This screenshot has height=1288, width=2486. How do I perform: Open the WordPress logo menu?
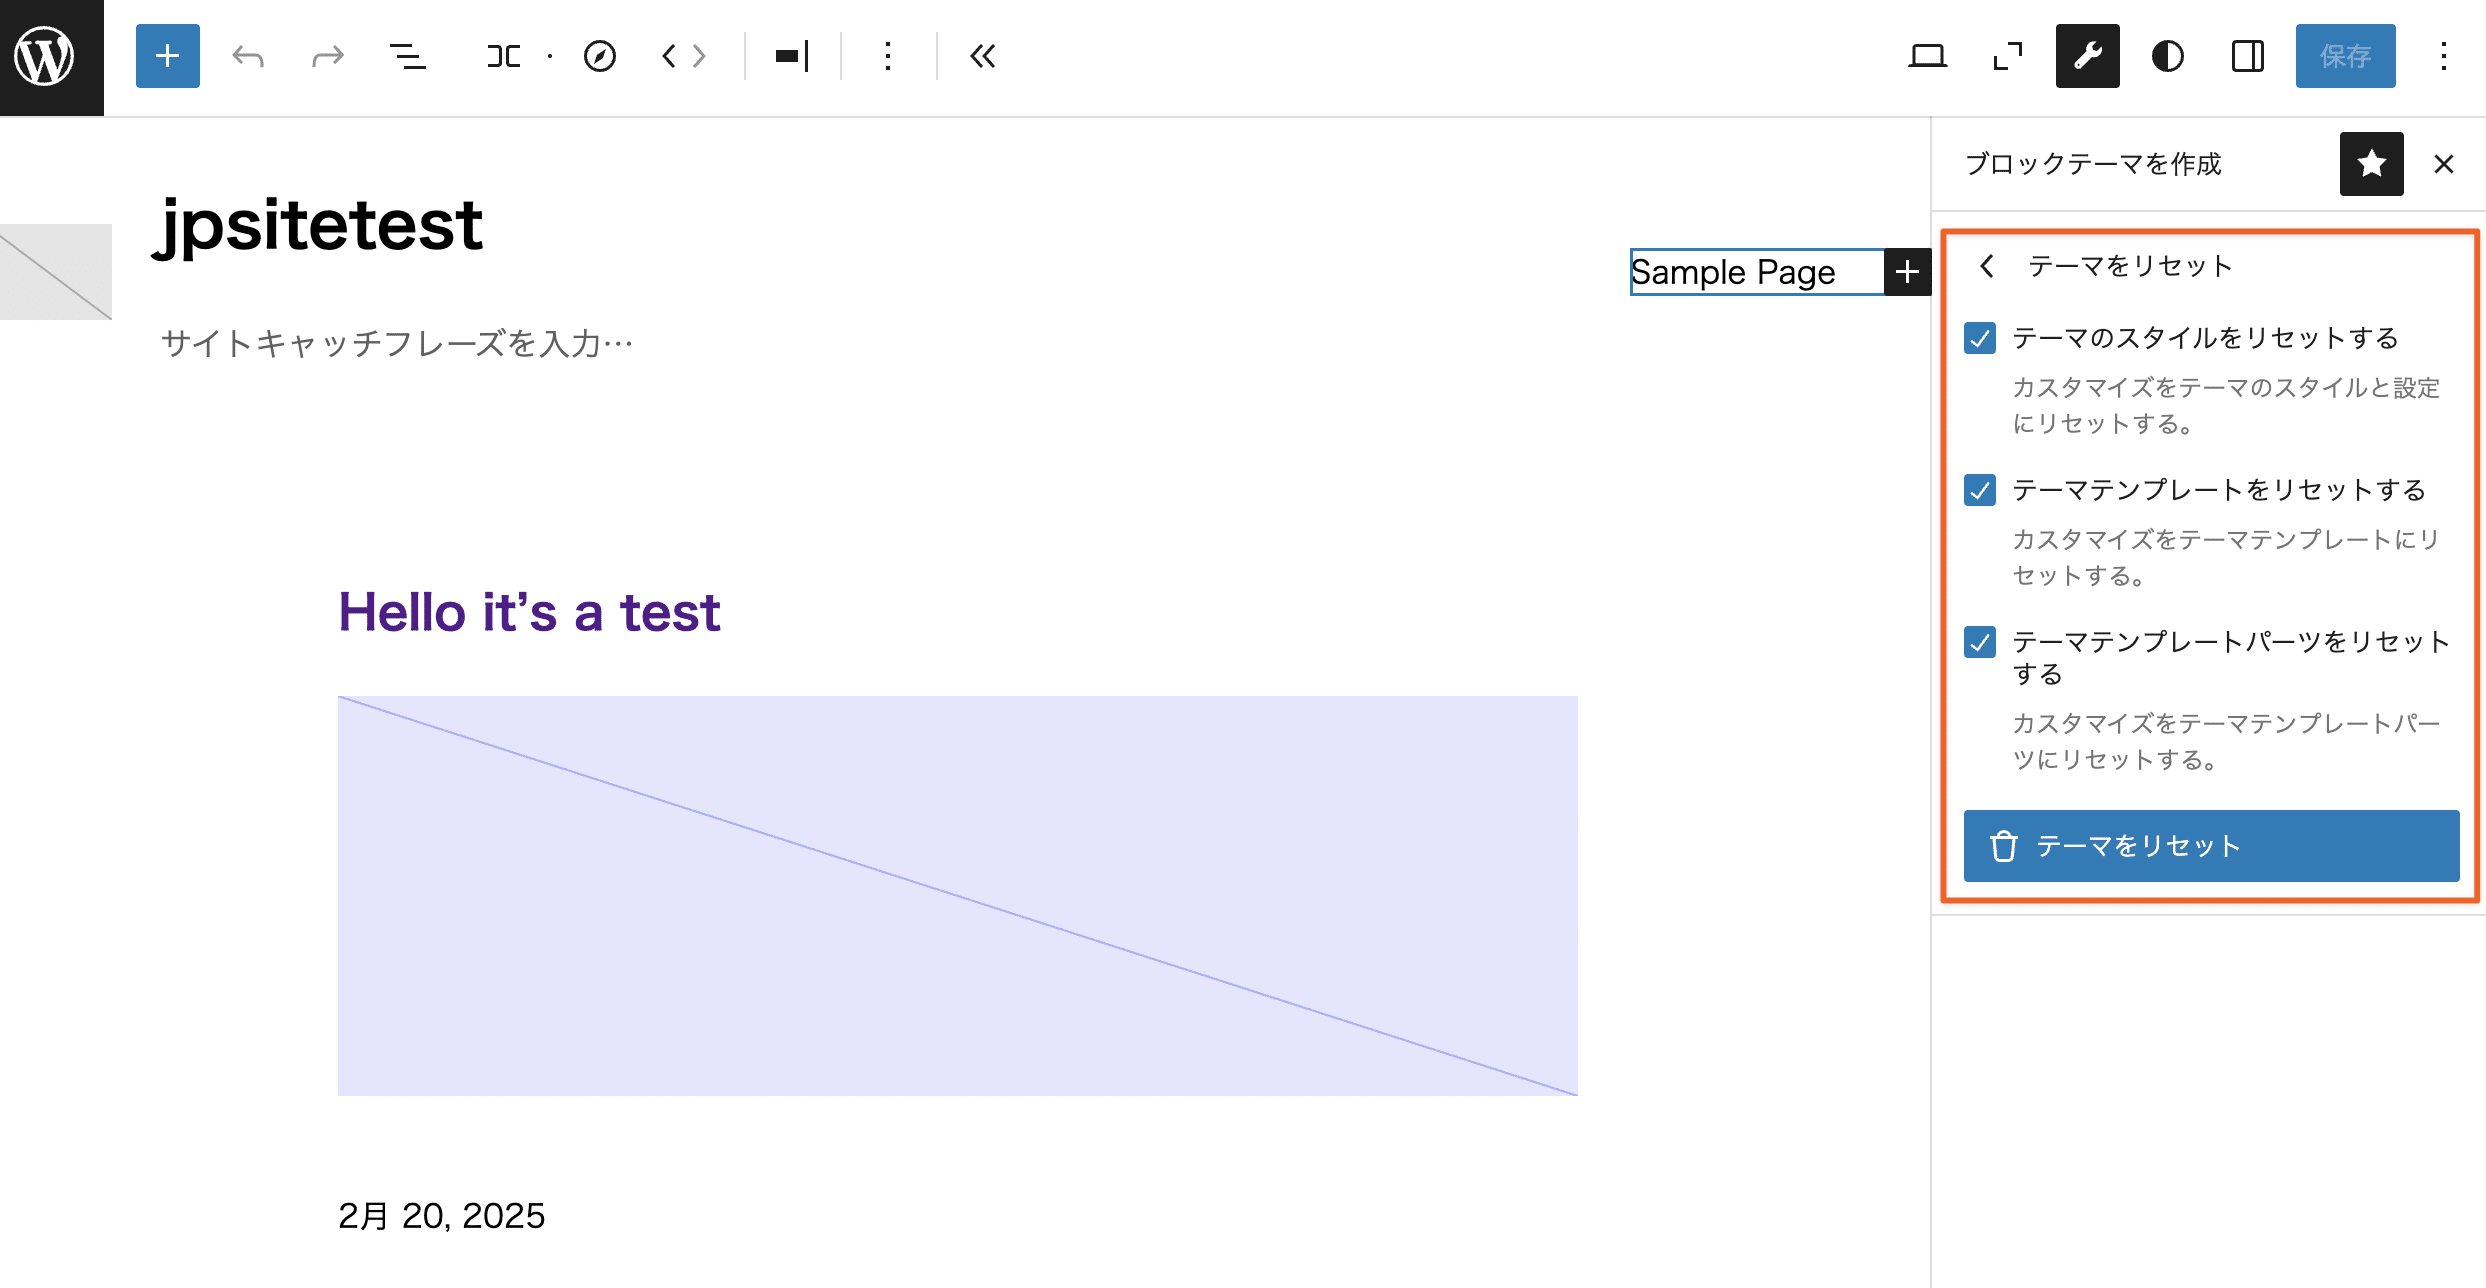tap(44, 56)
